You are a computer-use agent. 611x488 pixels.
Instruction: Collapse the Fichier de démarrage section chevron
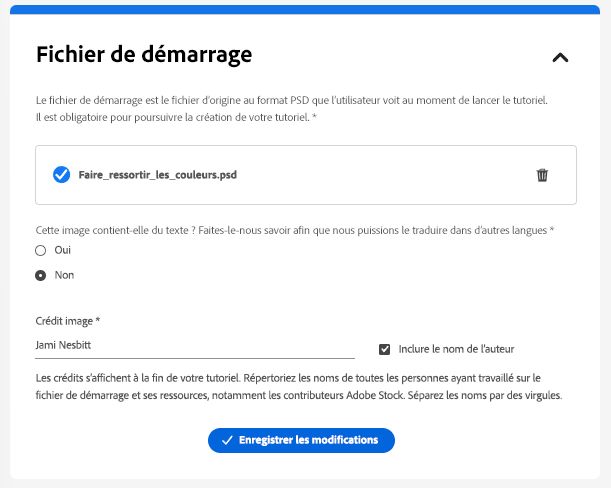[560, 57]
